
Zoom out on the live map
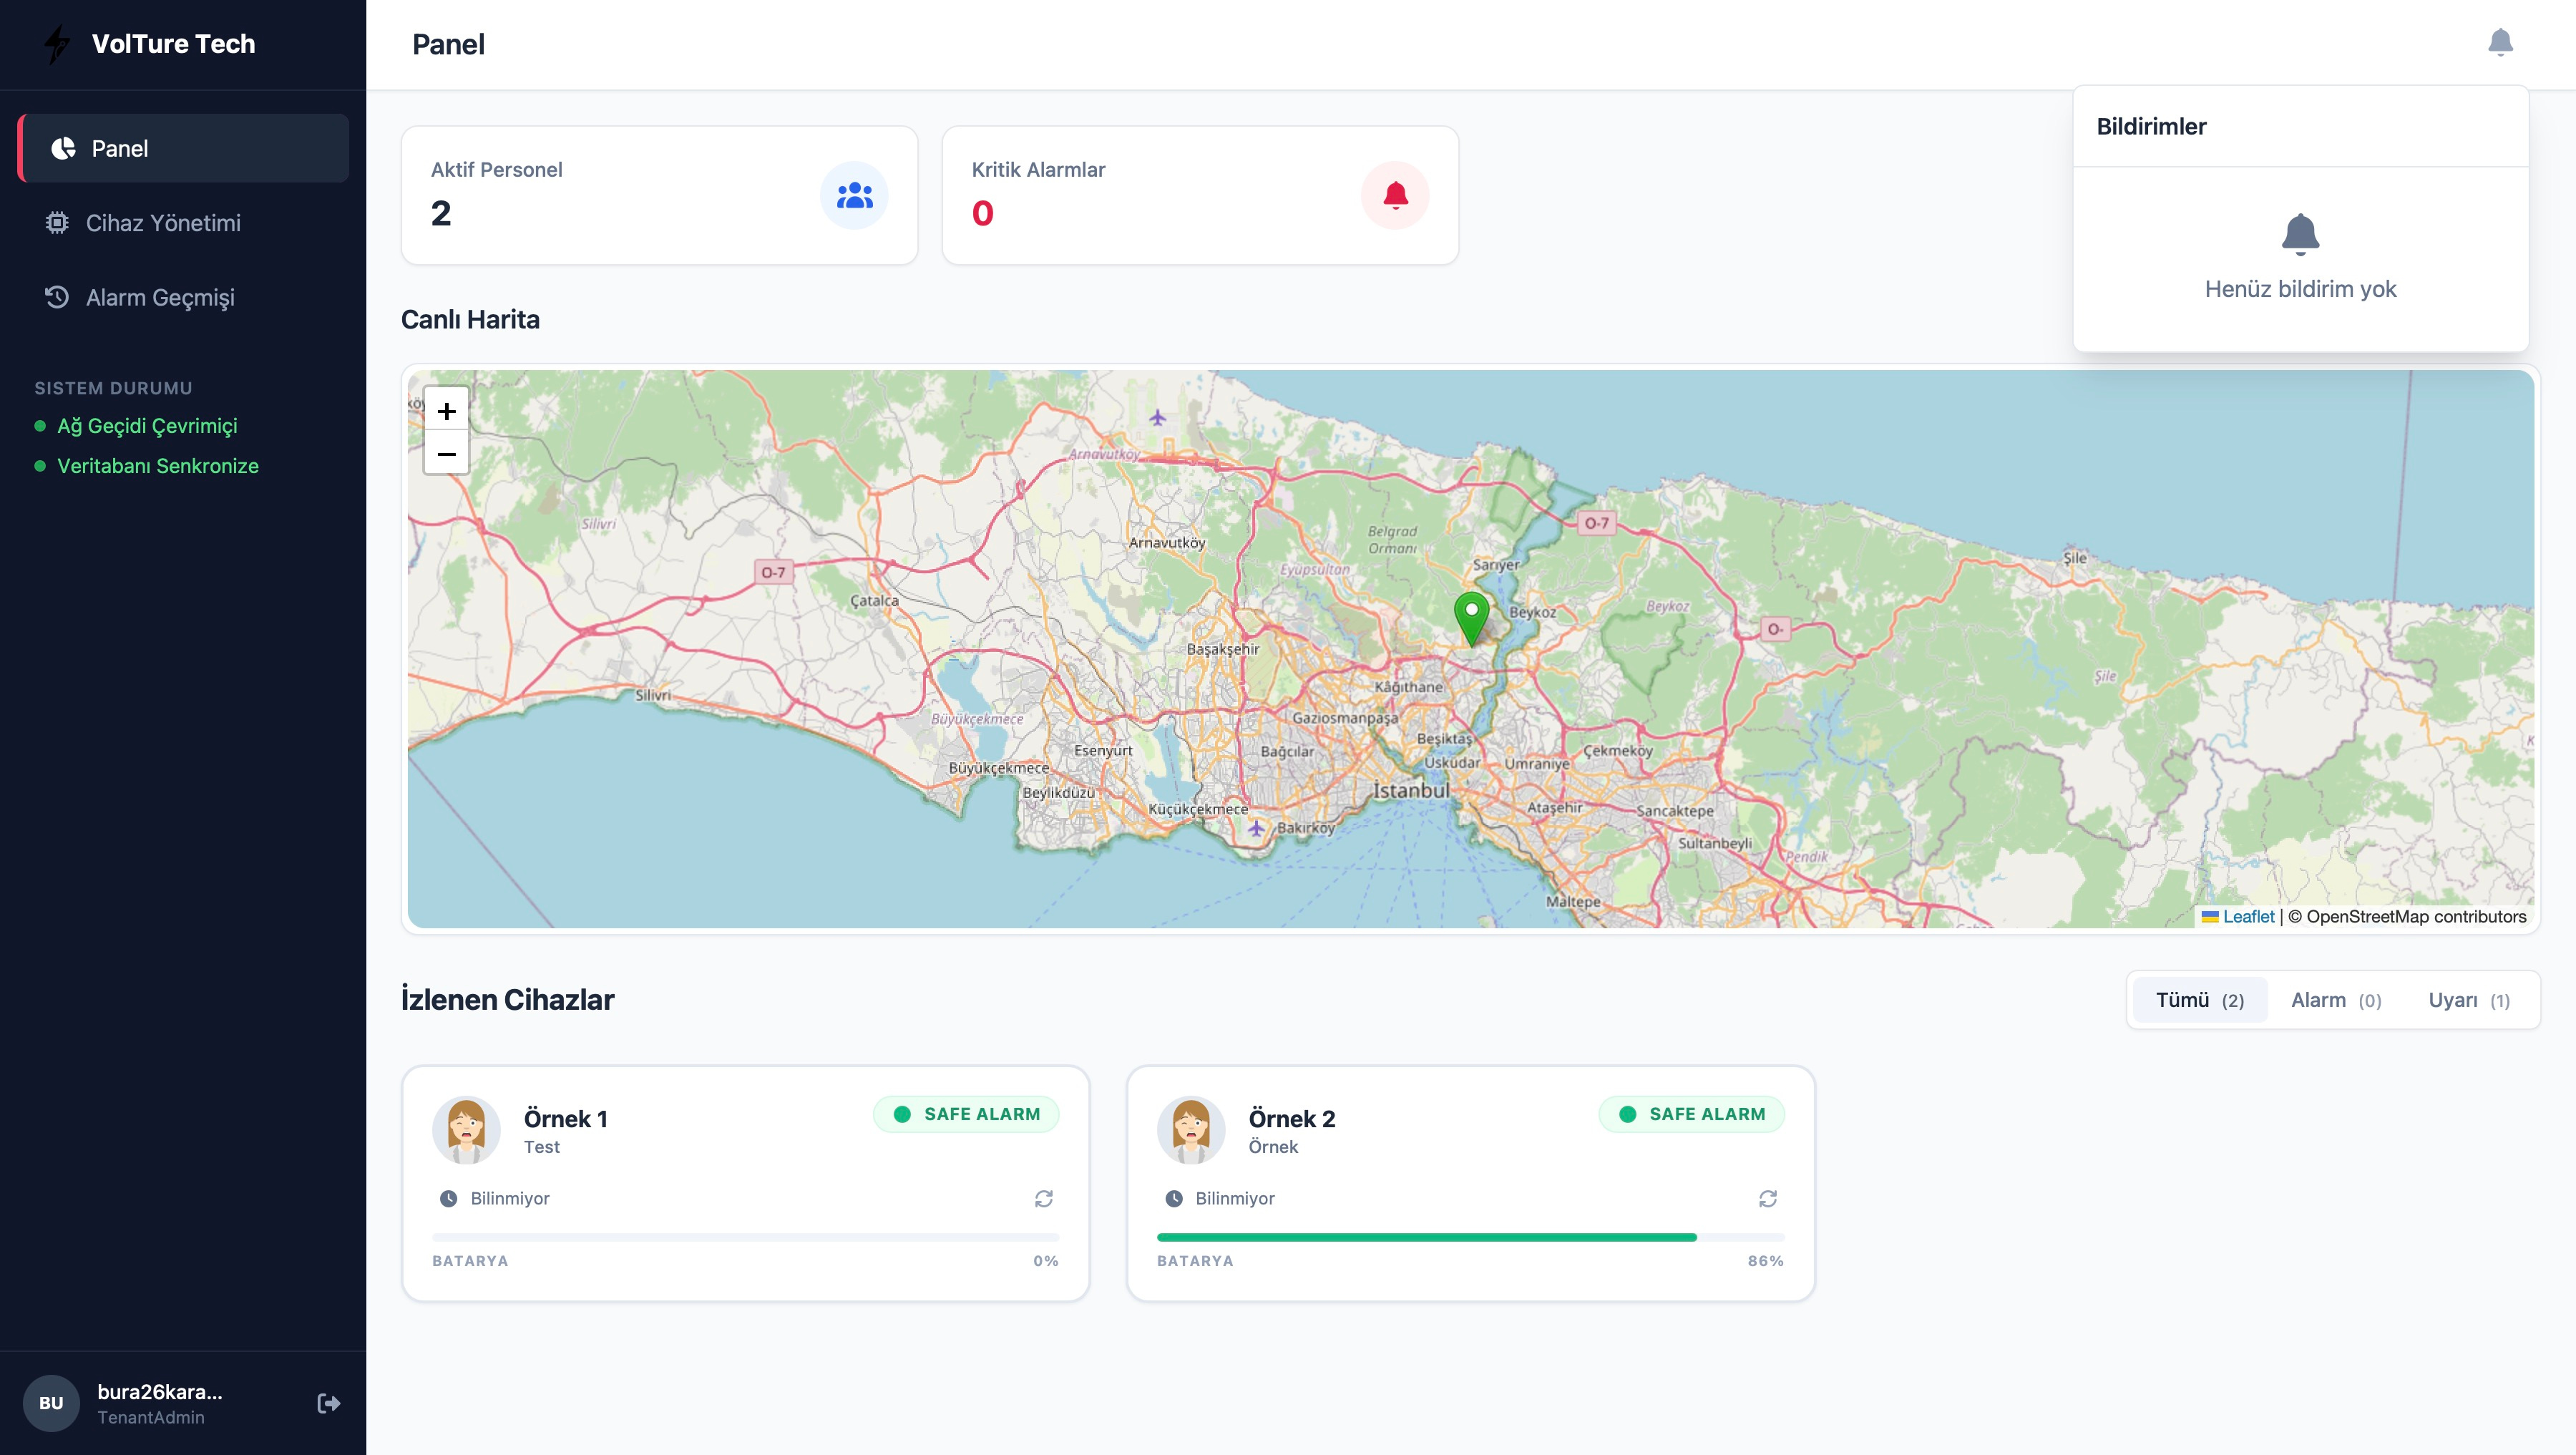pos(446,454)
